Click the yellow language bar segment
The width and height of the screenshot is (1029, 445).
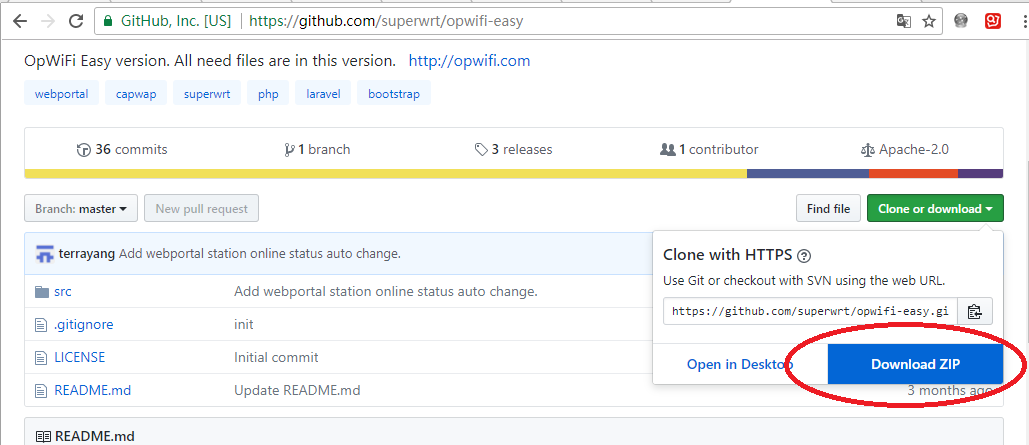click(385, 174)
